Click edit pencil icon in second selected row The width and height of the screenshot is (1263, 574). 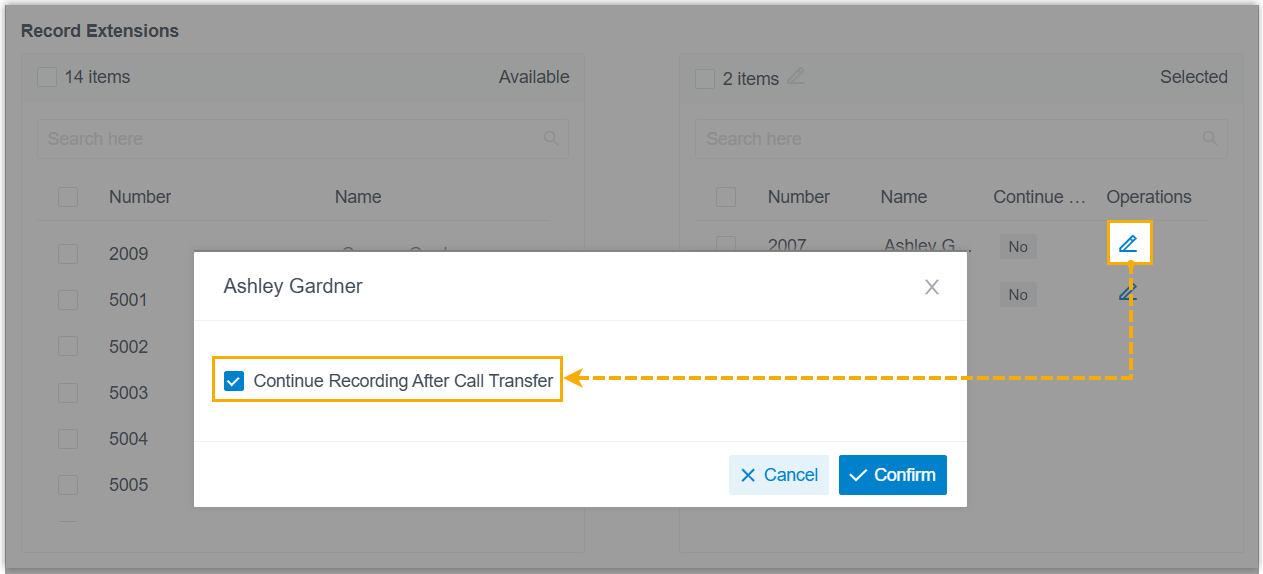[1128, 293]
